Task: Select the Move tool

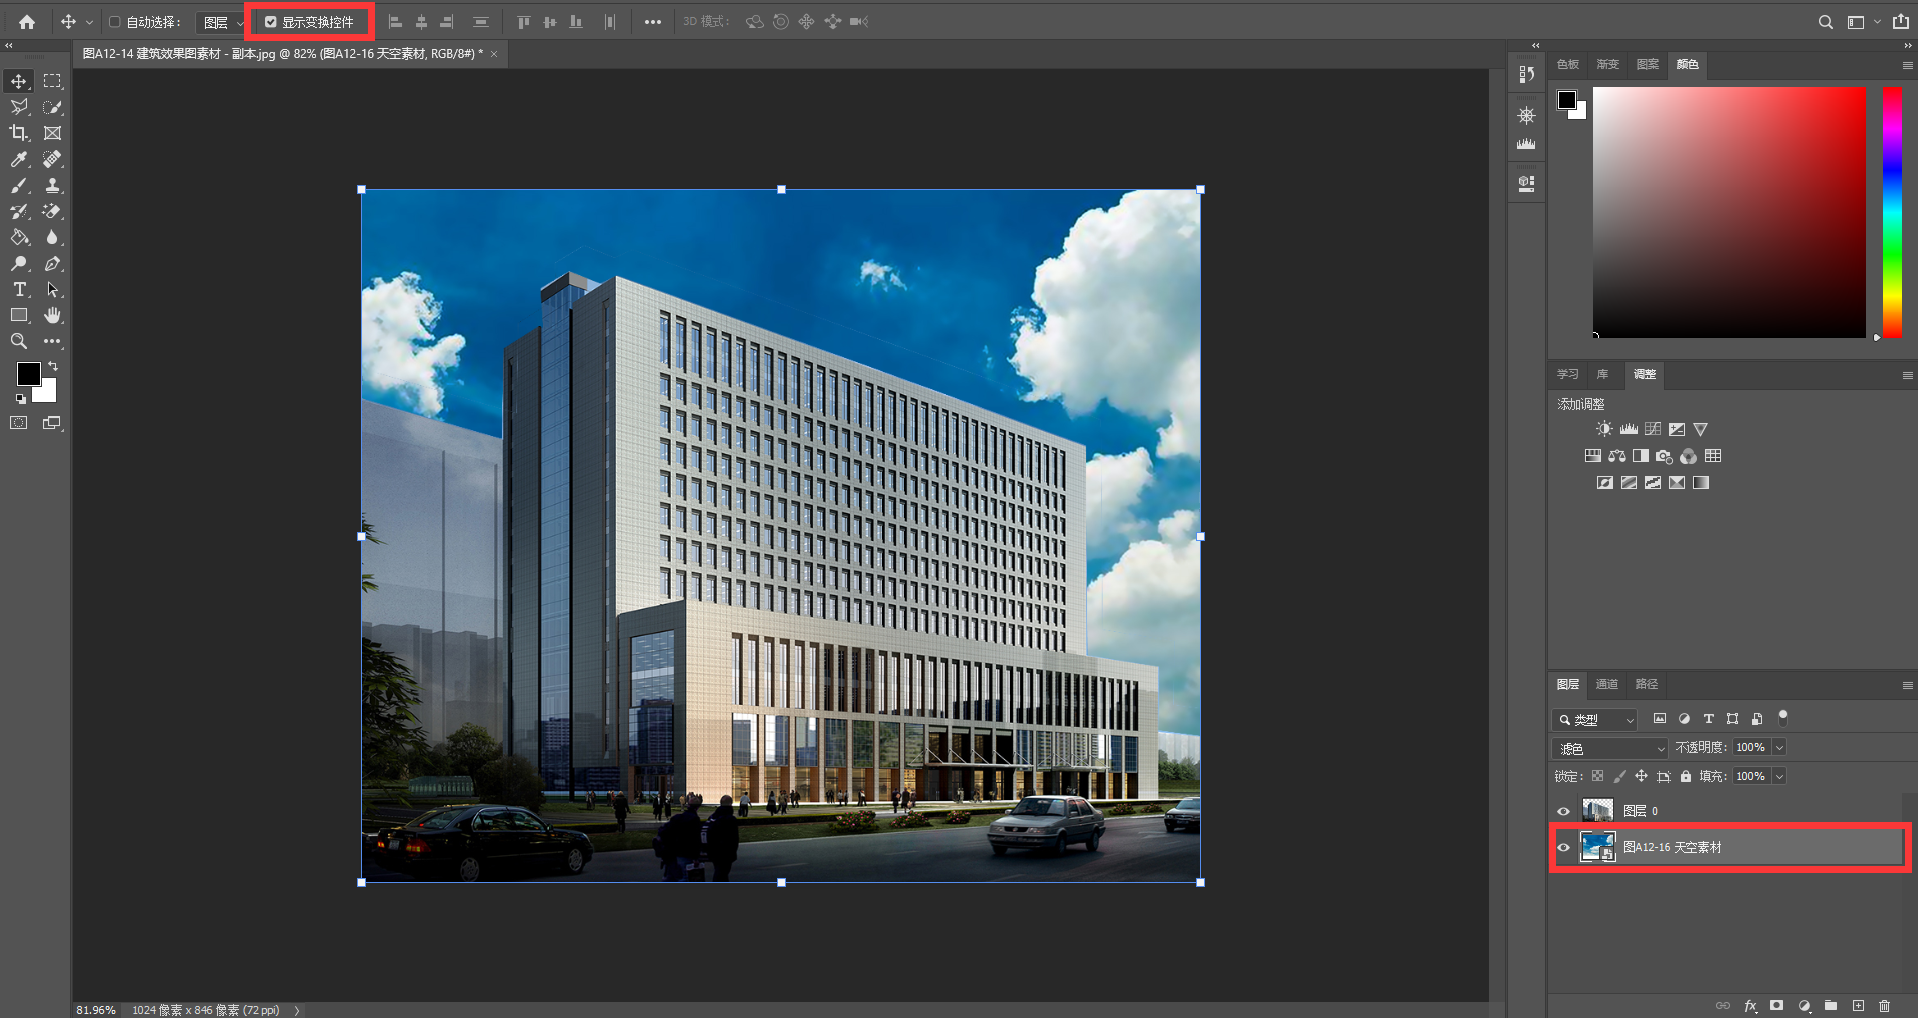Action: [19, 81]
